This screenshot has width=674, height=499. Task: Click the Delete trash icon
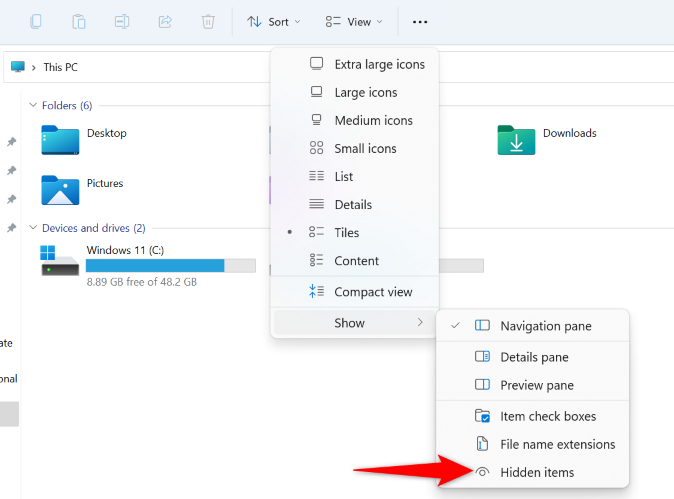tap(208, 21)
